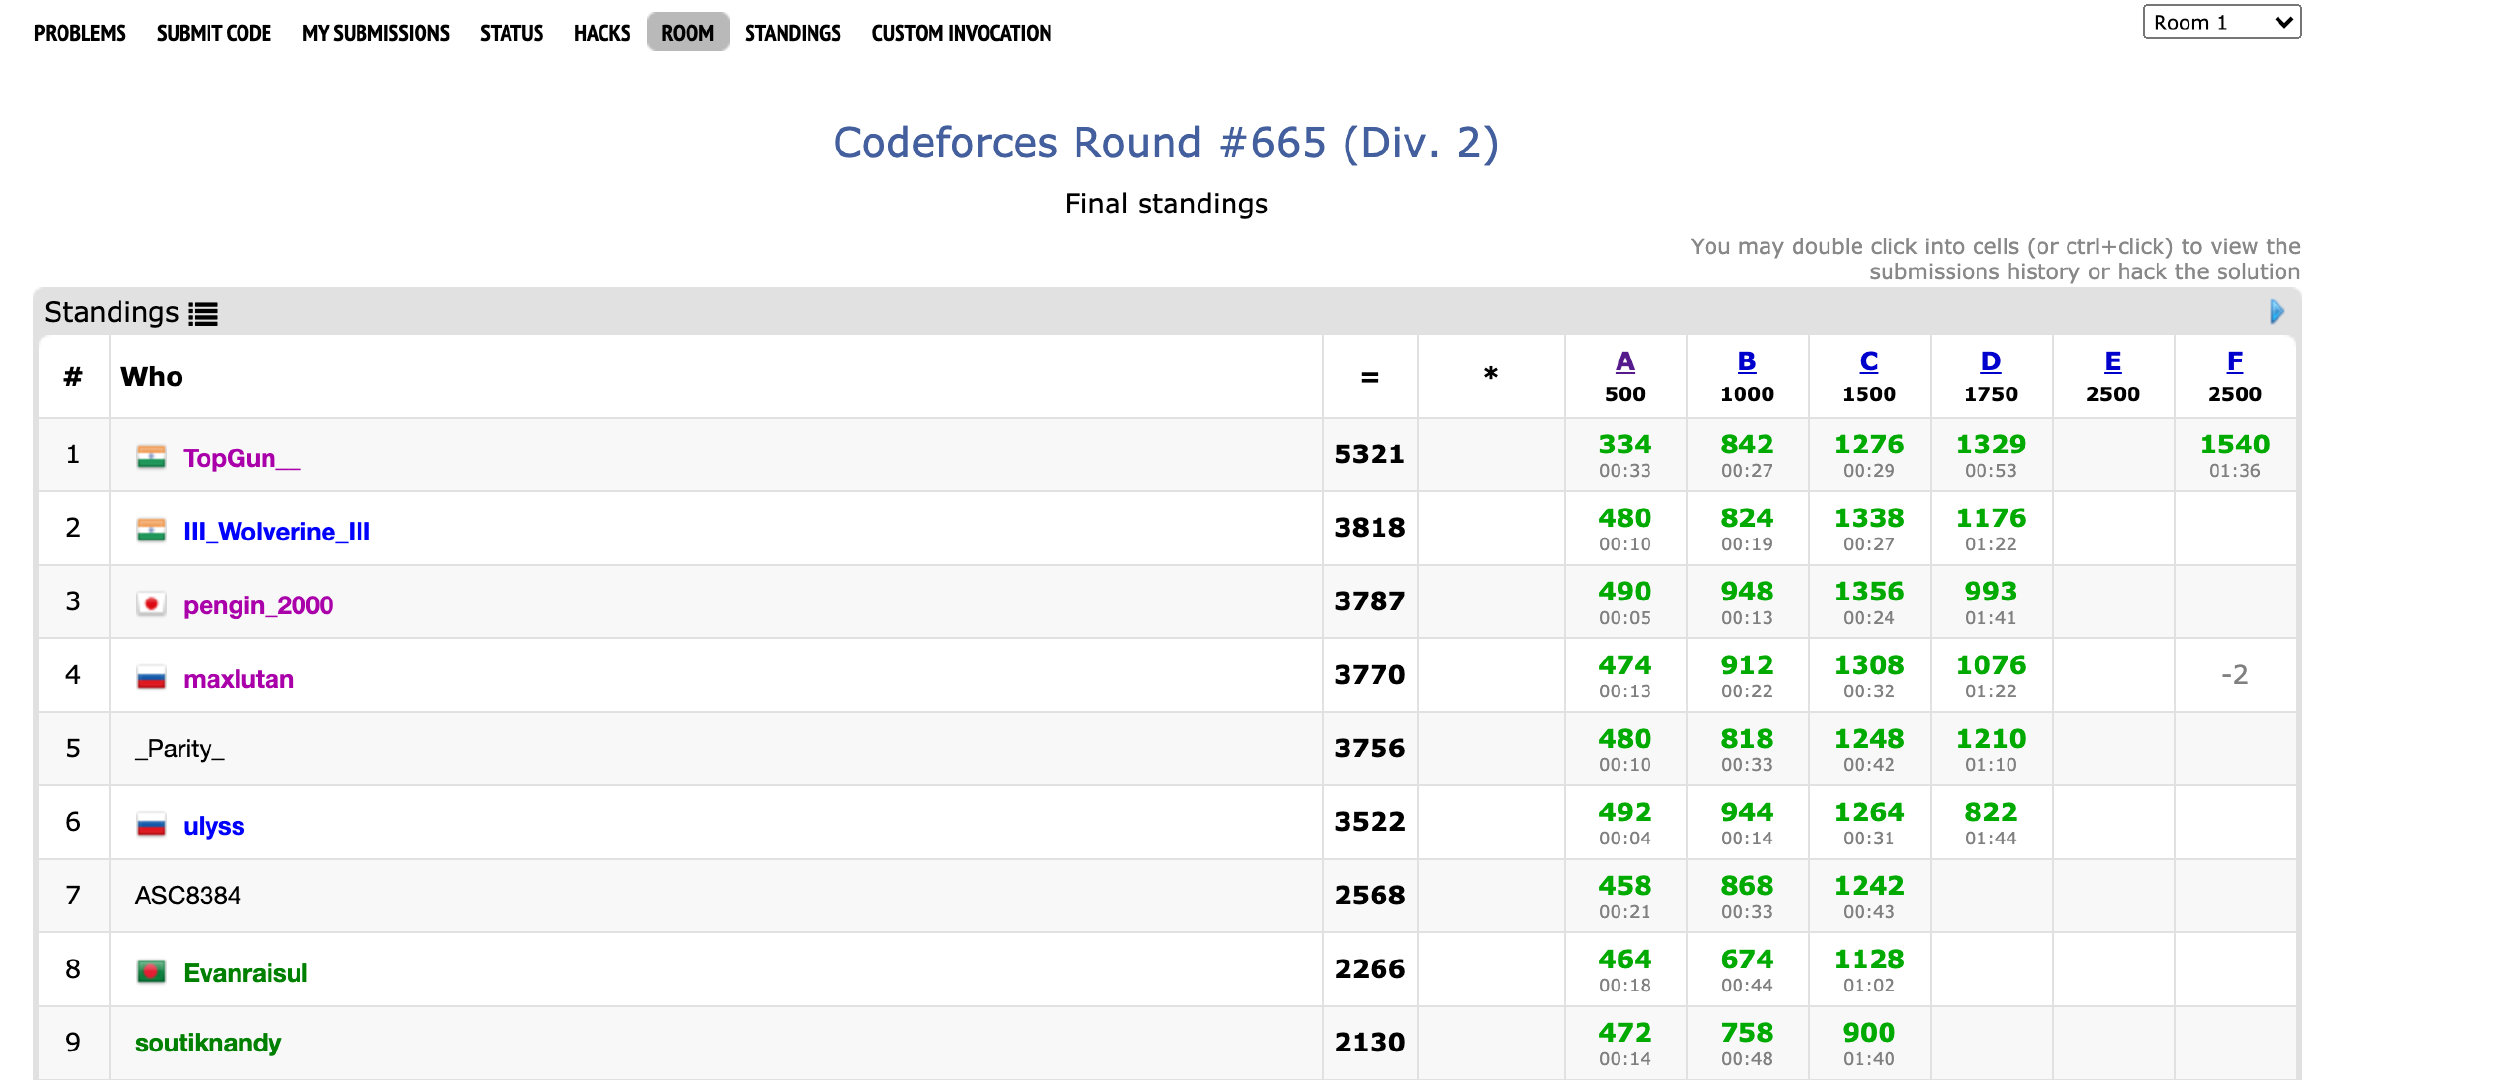Click Evanraisul score 1128 in C
2518x1080 pixels.
1869,959
